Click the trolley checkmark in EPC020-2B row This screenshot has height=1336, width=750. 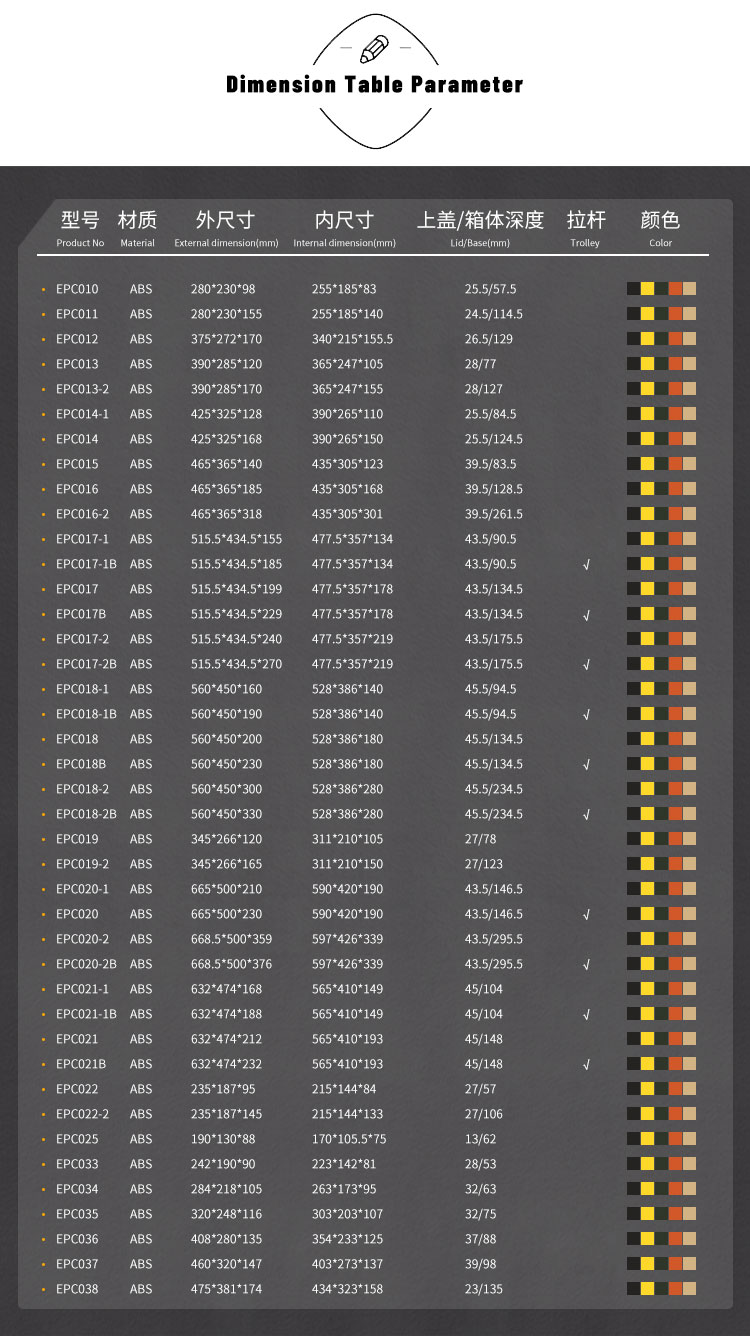pyautogui.click(x=587, y=964)
